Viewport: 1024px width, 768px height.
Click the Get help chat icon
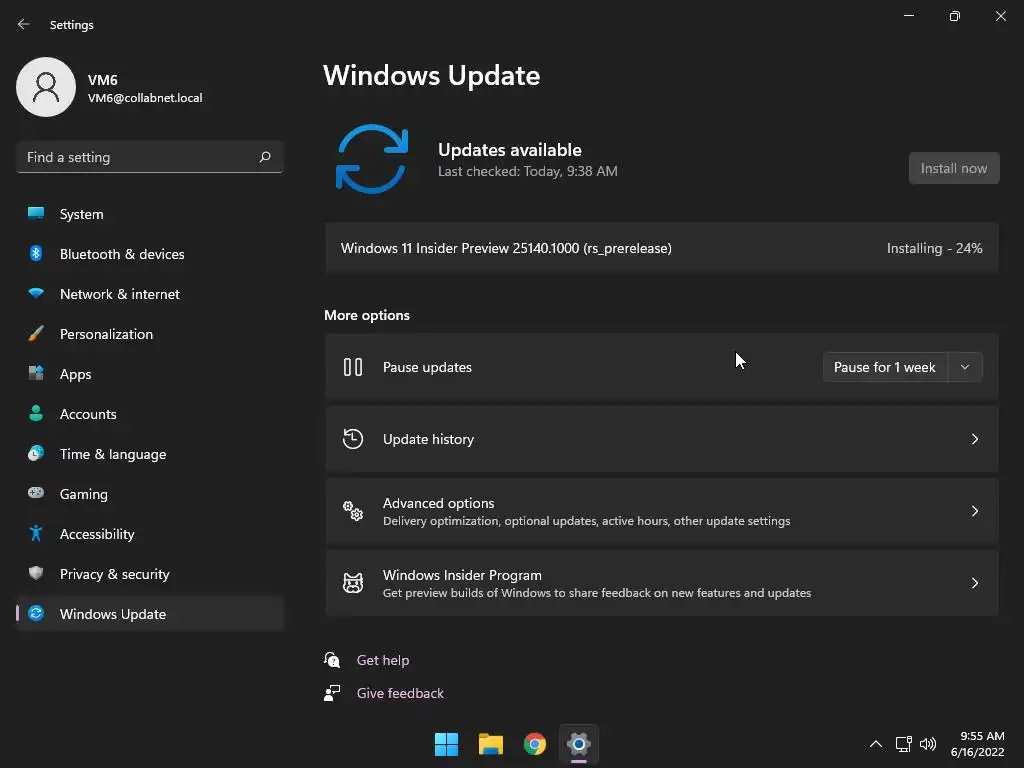tap(332, 660)
